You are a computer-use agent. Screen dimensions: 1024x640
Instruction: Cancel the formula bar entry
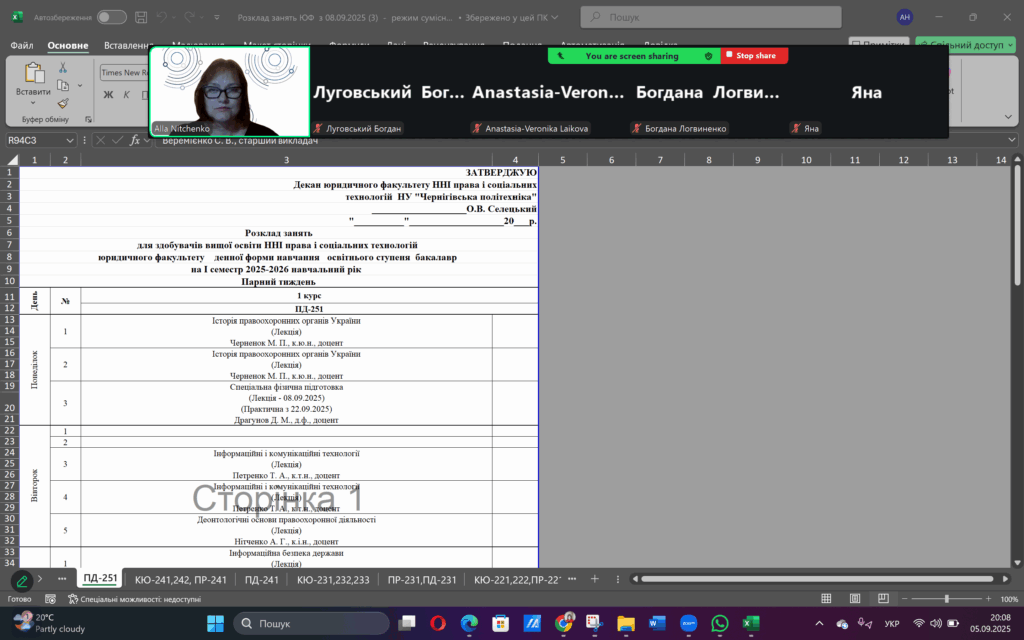pyautogui.click(x=101, y=140)
